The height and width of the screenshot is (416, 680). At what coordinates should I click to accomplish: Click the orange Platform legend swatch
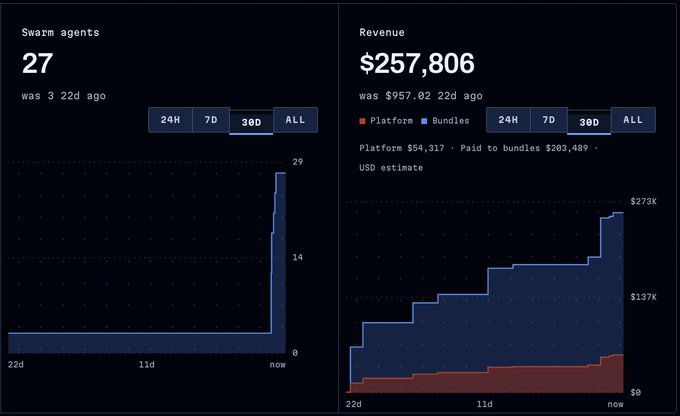click(363, 121)
